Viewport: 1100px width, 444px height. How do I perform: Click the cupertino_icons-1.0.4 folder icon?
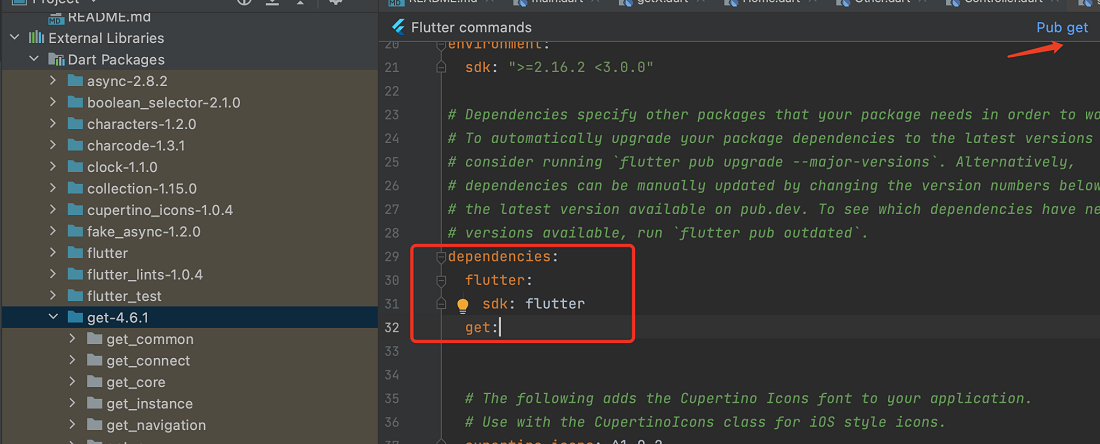point(75,210)
